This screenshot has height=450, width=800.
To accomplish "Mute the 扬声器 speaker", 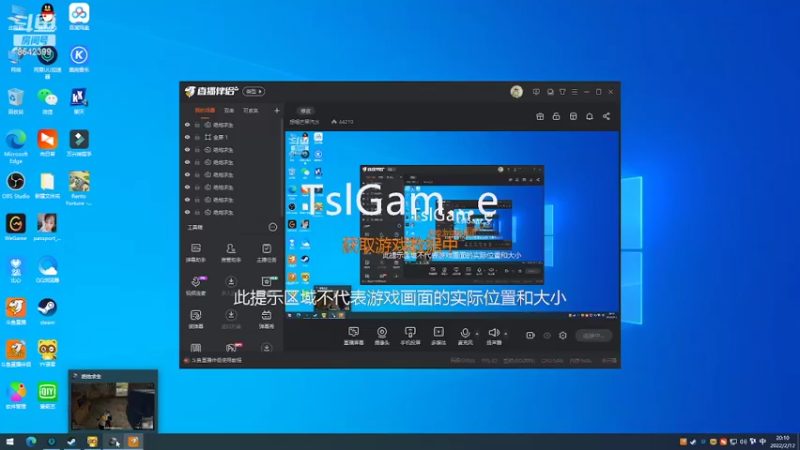I will coord(493,336).
